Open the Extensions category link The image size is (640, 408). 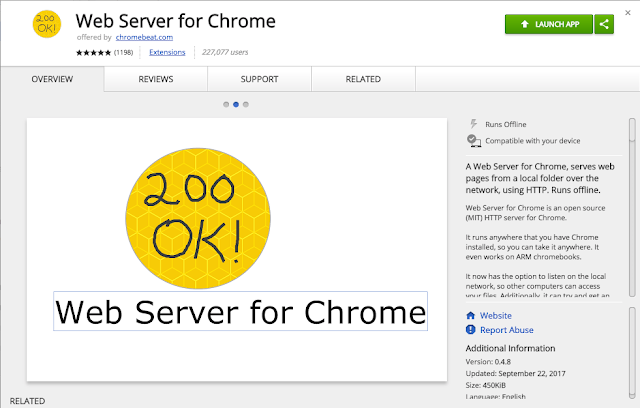tap(167, 52)
